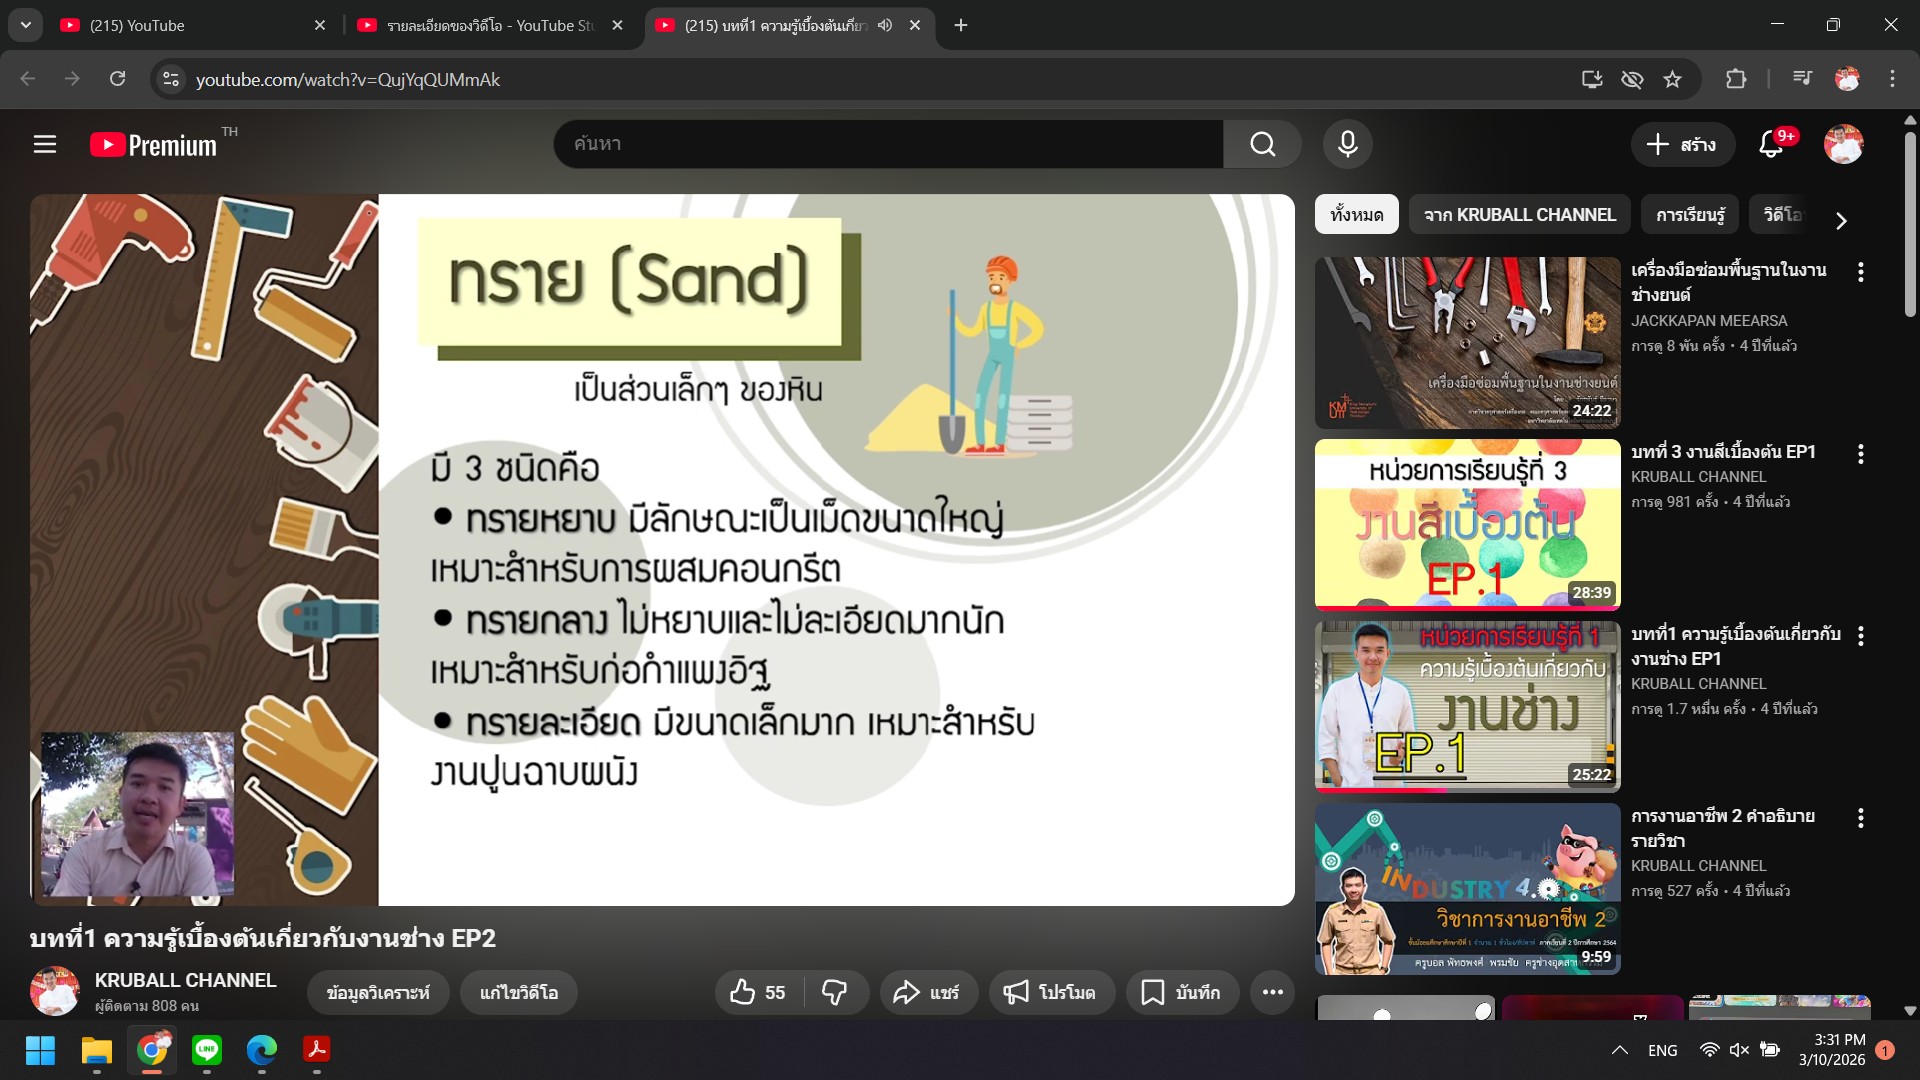Viewport: 1920px width, 1080px height.
Task: Open the notifications bell
Action: click(1771, 145)
